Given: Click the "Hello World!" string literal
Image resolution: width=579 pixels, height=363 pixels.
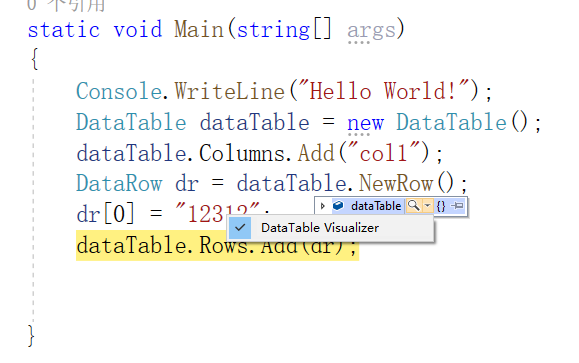Looking at the screenshot, I should [379, 90].
